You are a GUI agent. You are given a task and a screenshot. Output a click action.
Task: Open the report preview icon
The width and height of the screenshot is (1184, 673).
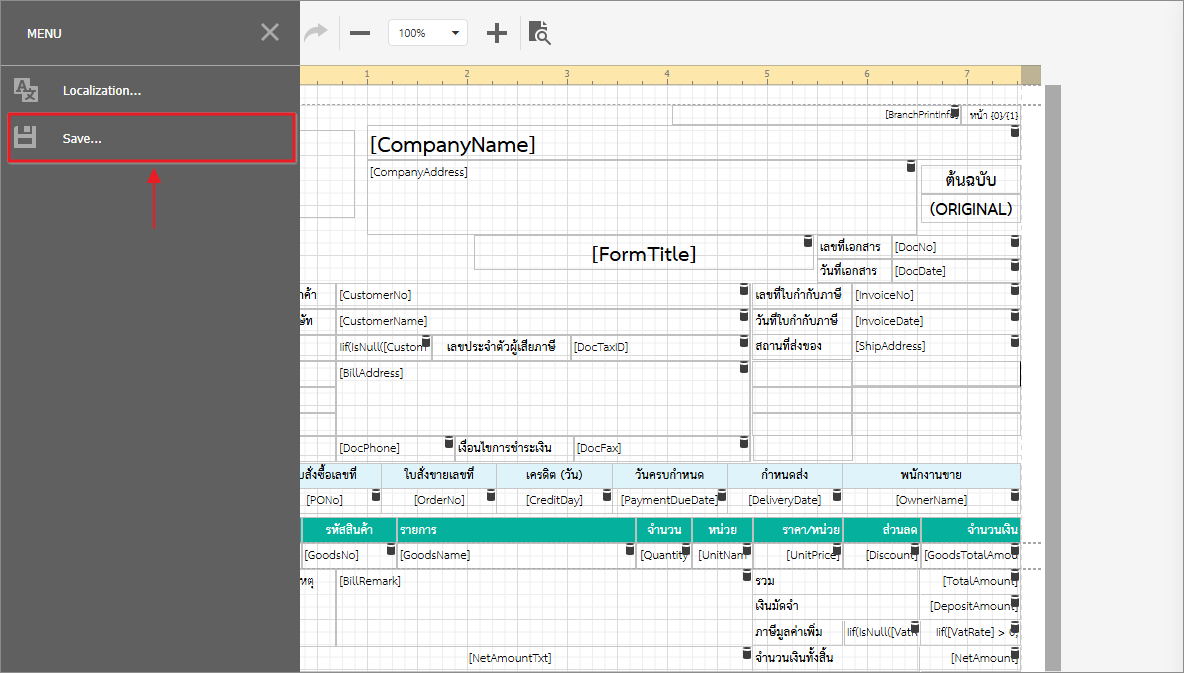click(x=539, y=33)
